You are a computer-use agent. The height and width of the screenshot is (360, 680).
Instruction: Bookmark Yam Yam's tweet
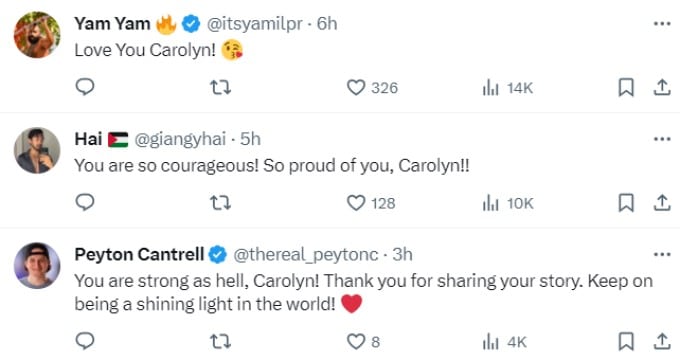click(x=626, y=88)
